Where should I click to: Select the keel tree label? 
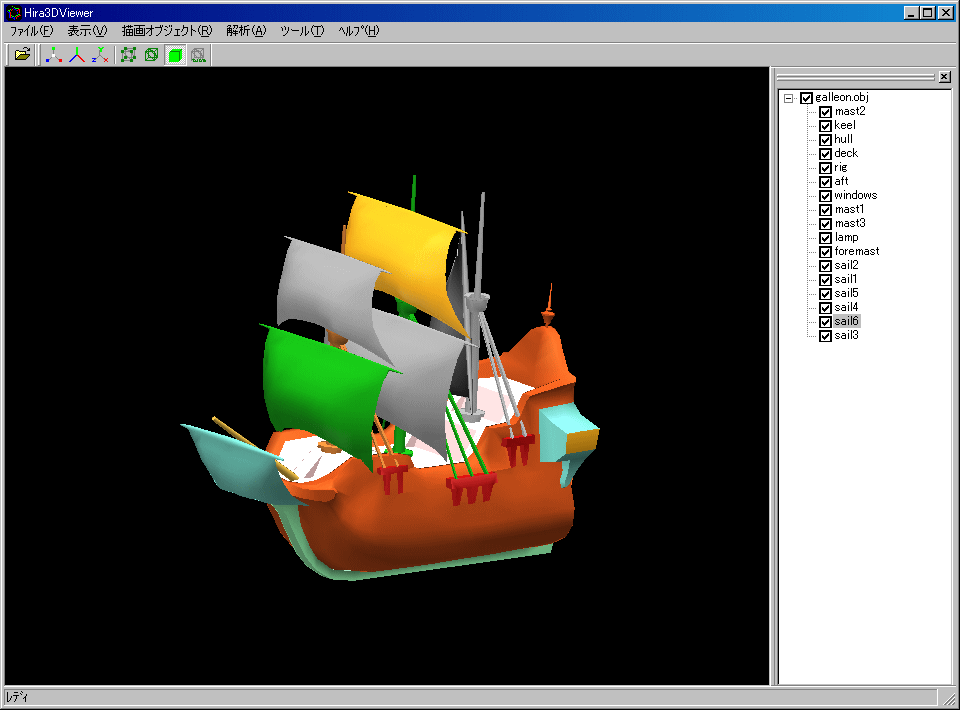tap(845, 125)
